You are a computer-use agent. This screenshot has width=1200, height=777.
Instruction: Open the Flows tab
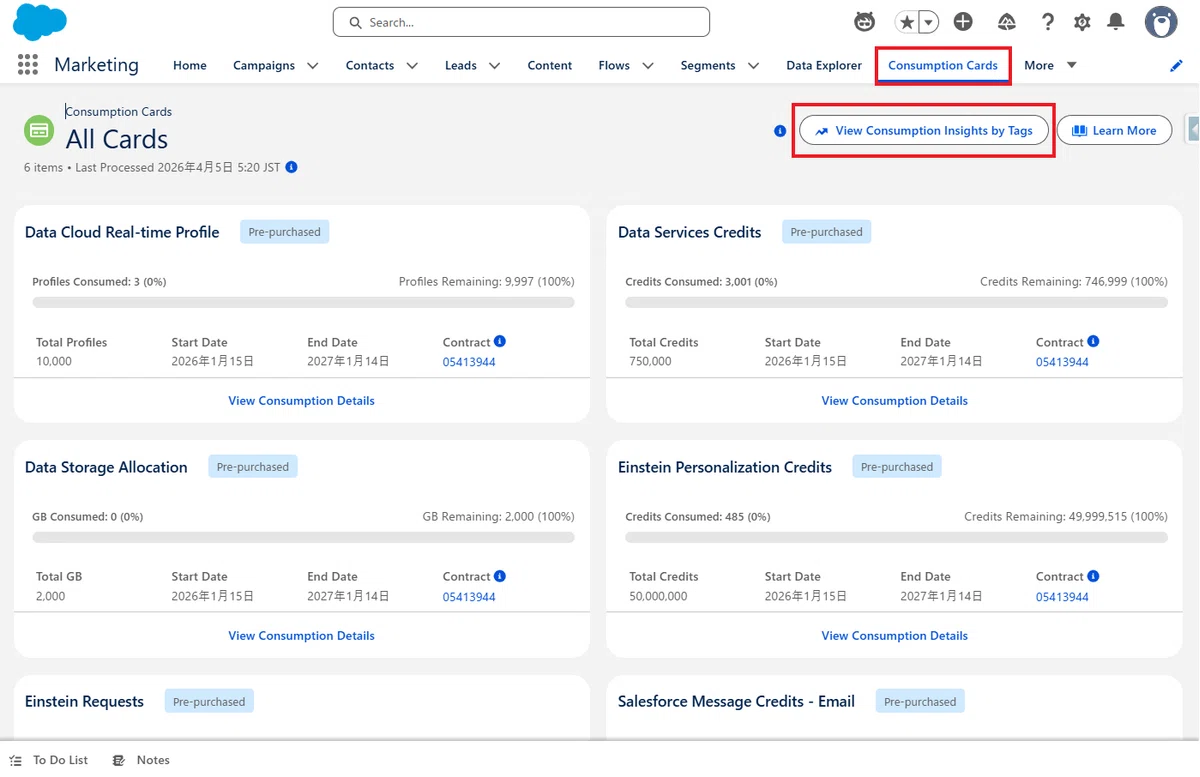pos(614,66)
